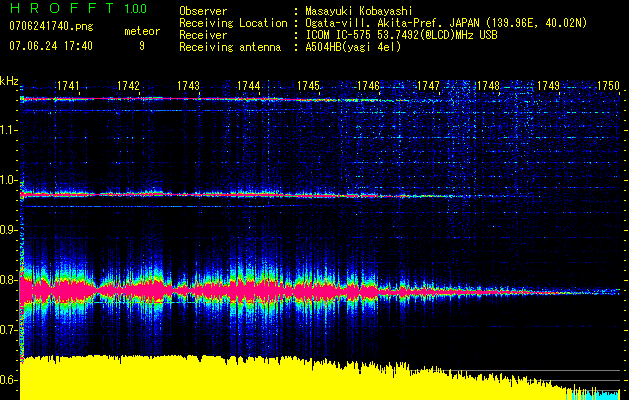This screenshot has width=629, height=400.
Task: Select the 1743 time marker
Action: tap(188, 87)
